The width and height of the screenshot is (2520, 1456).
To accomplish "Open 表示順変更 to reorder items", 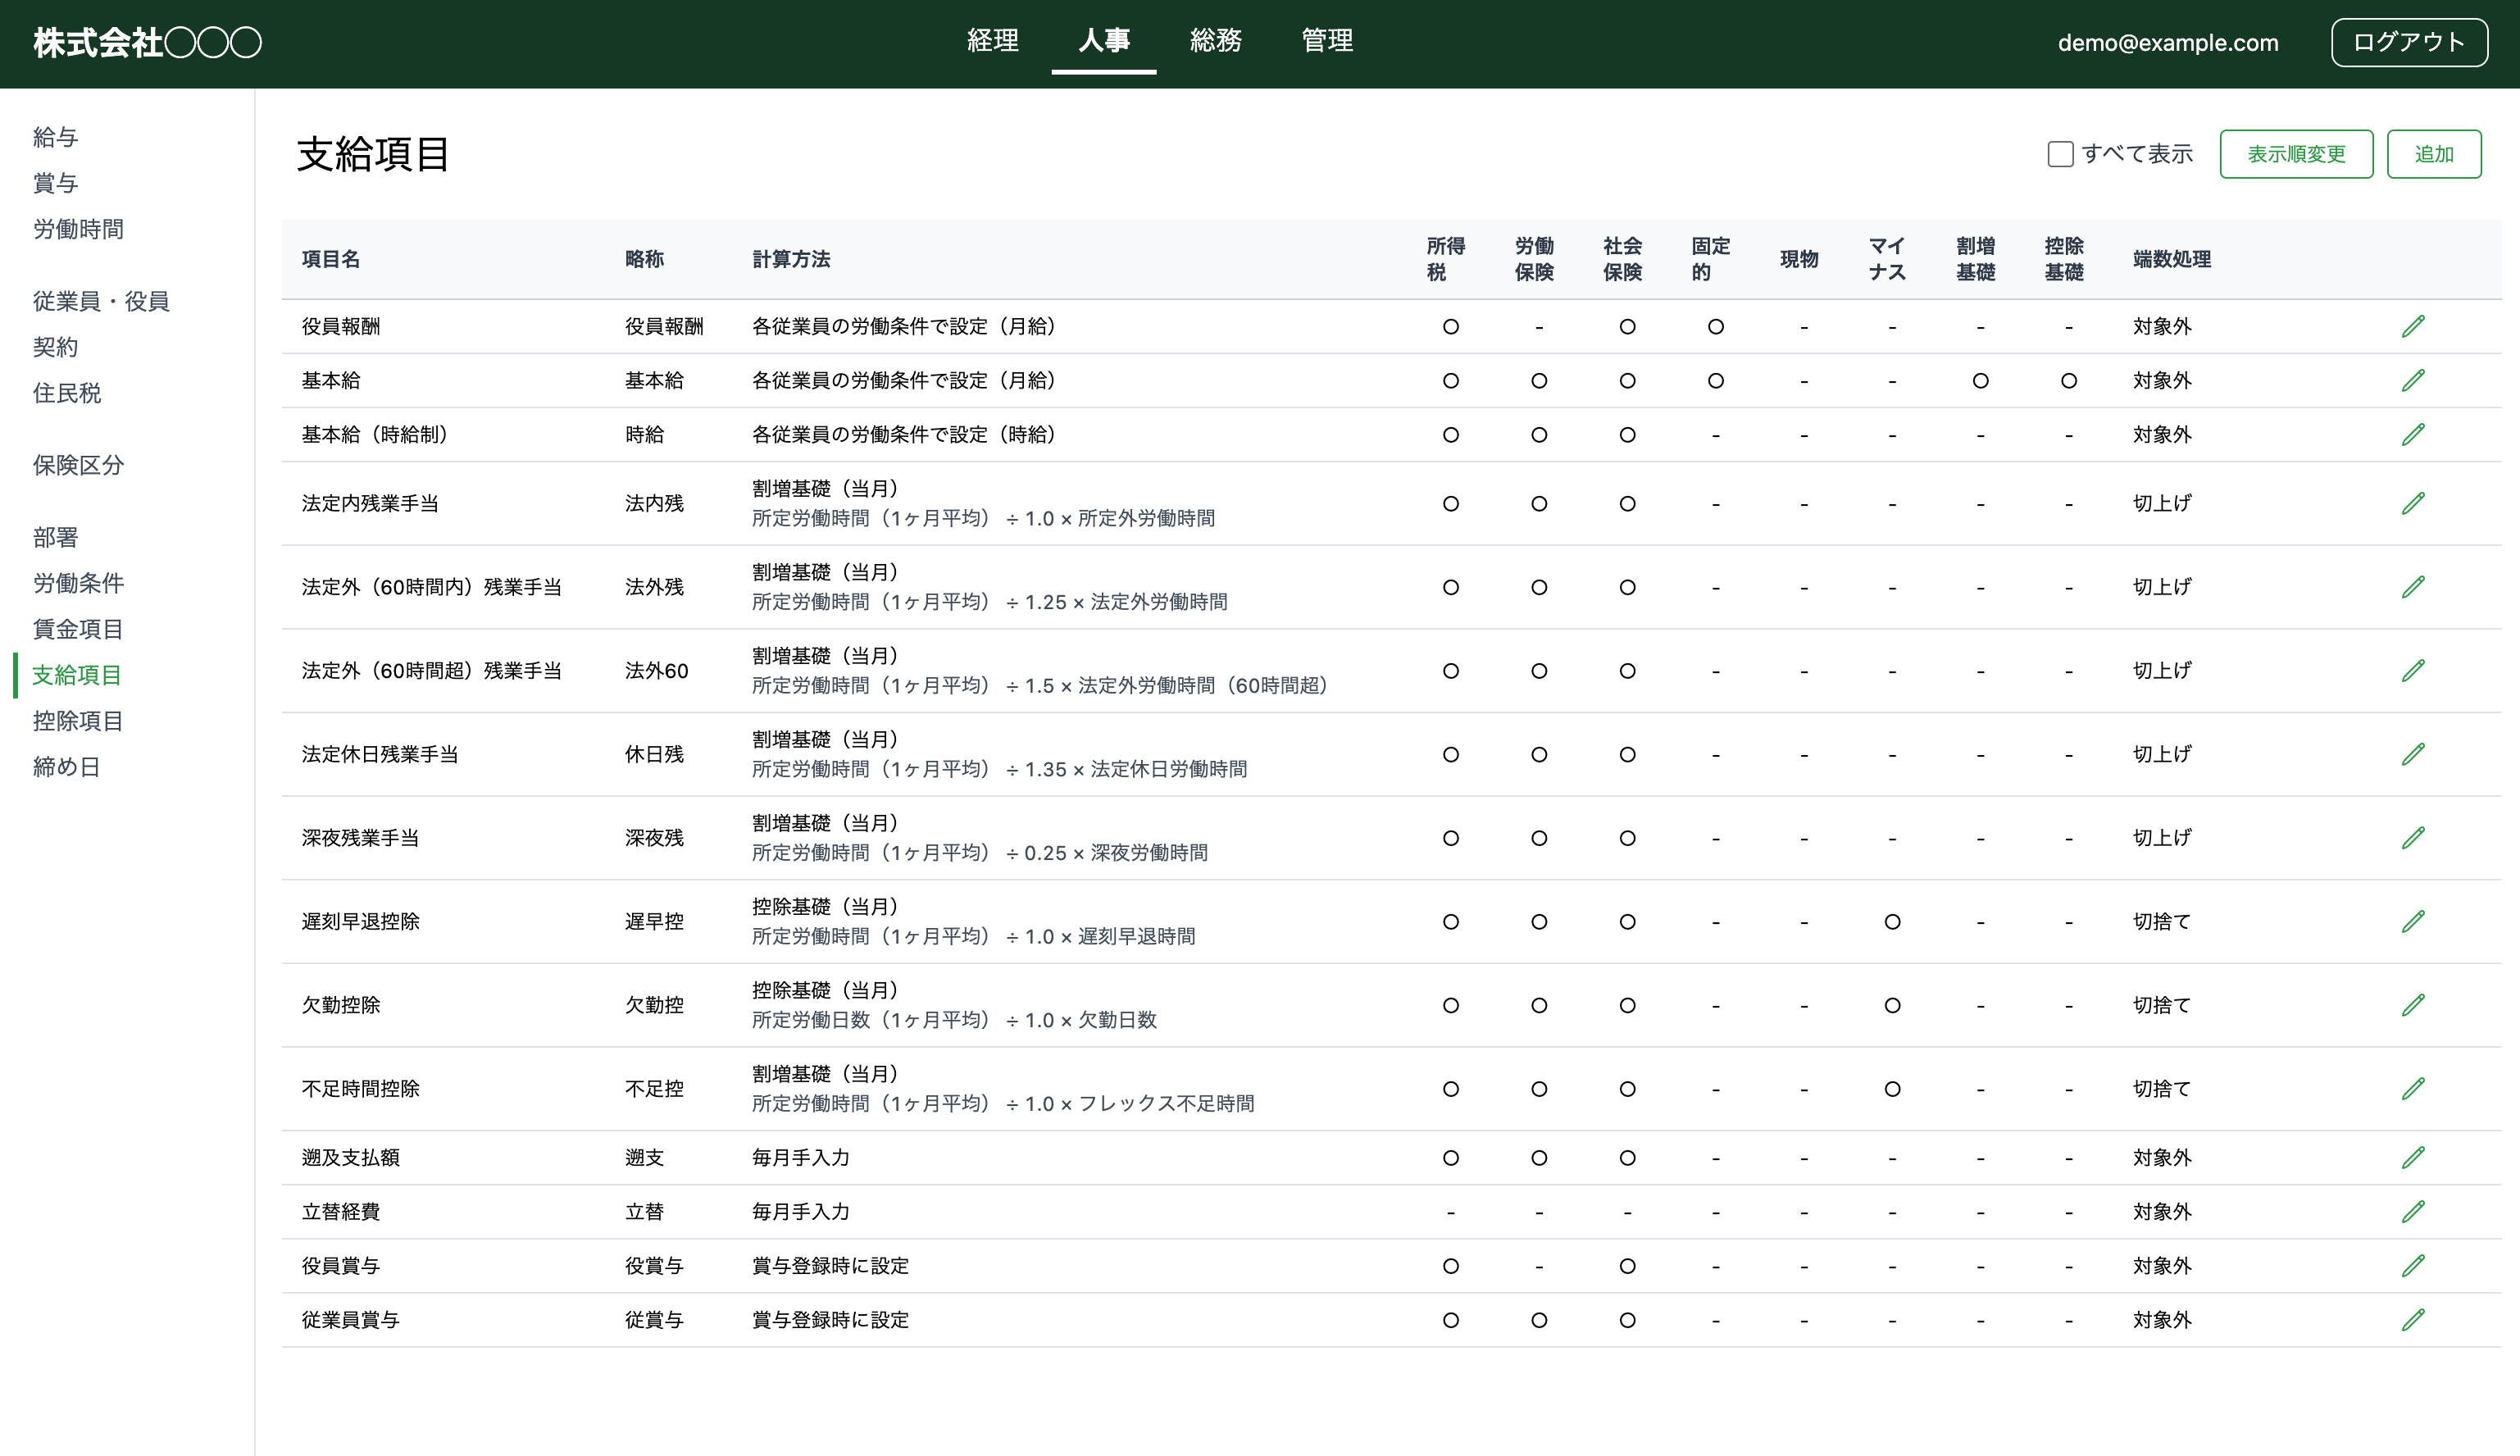I will [2296, 154].
